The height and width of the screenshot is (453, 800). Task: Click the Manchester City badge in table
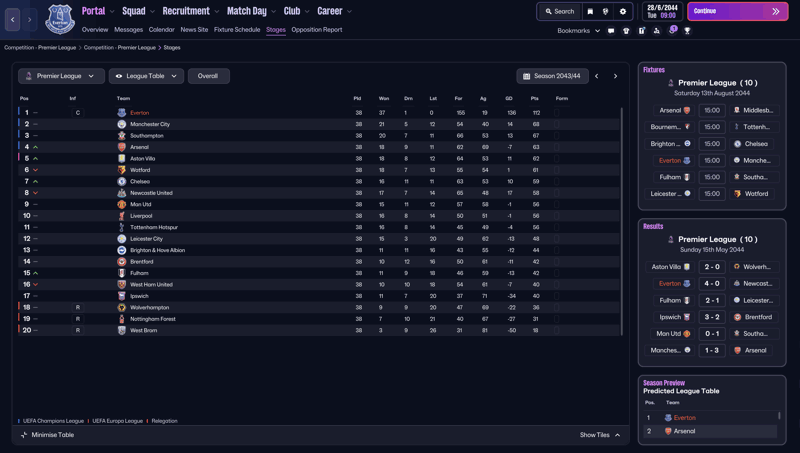pos(121,124)
